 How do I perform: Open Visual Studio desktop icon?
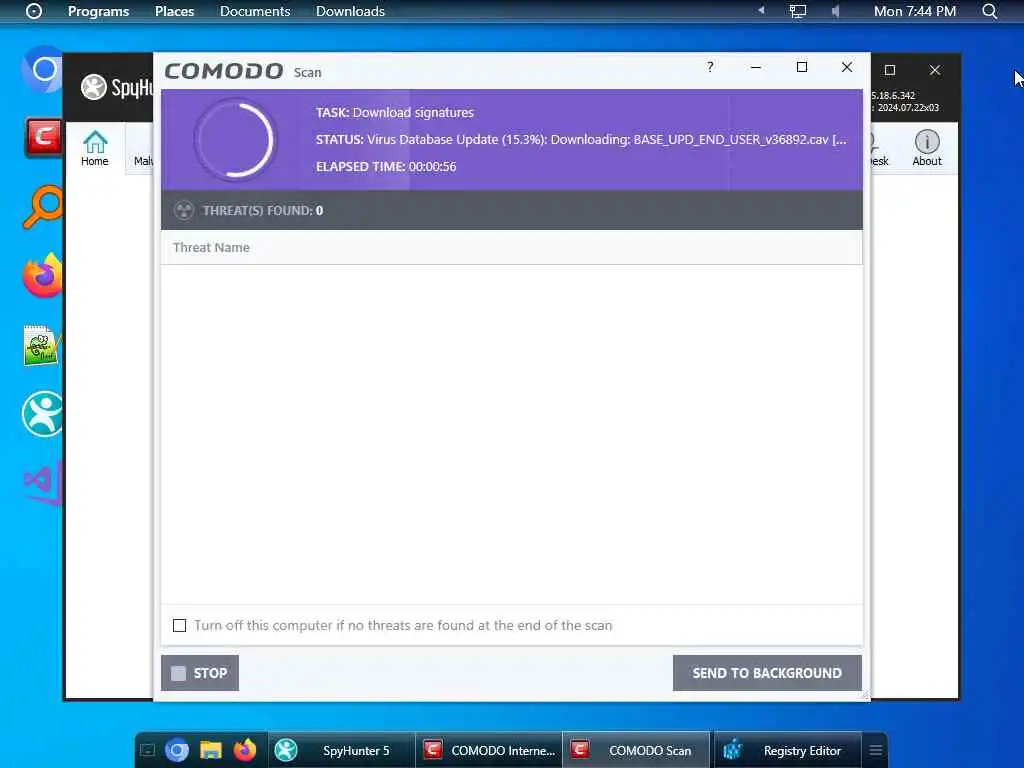coord(42,483)
